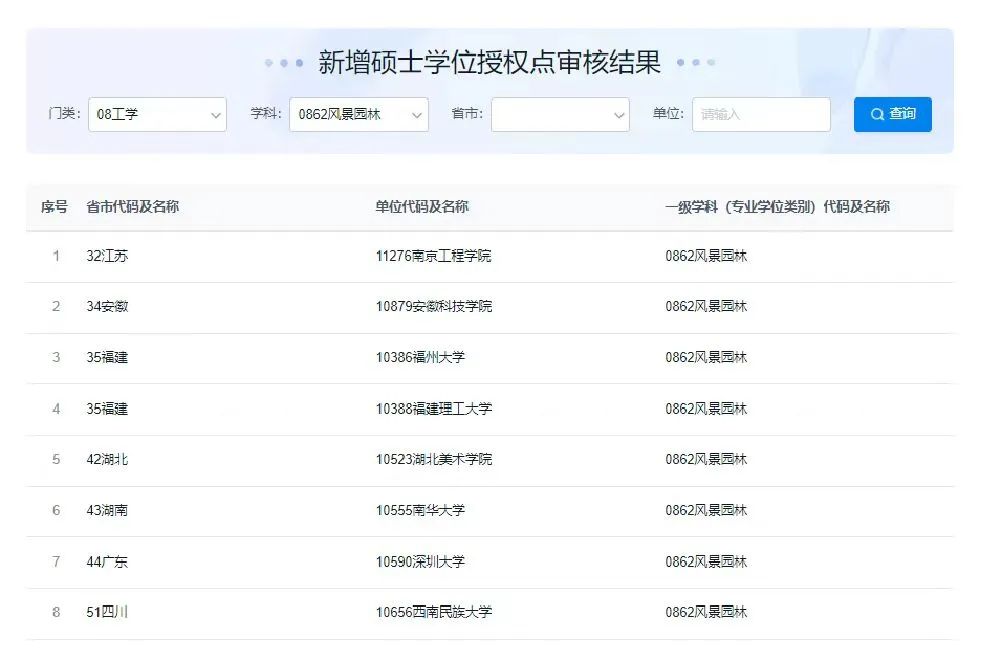Click the 序号 column header
981x662 pixels.
(x=54, y=207)
